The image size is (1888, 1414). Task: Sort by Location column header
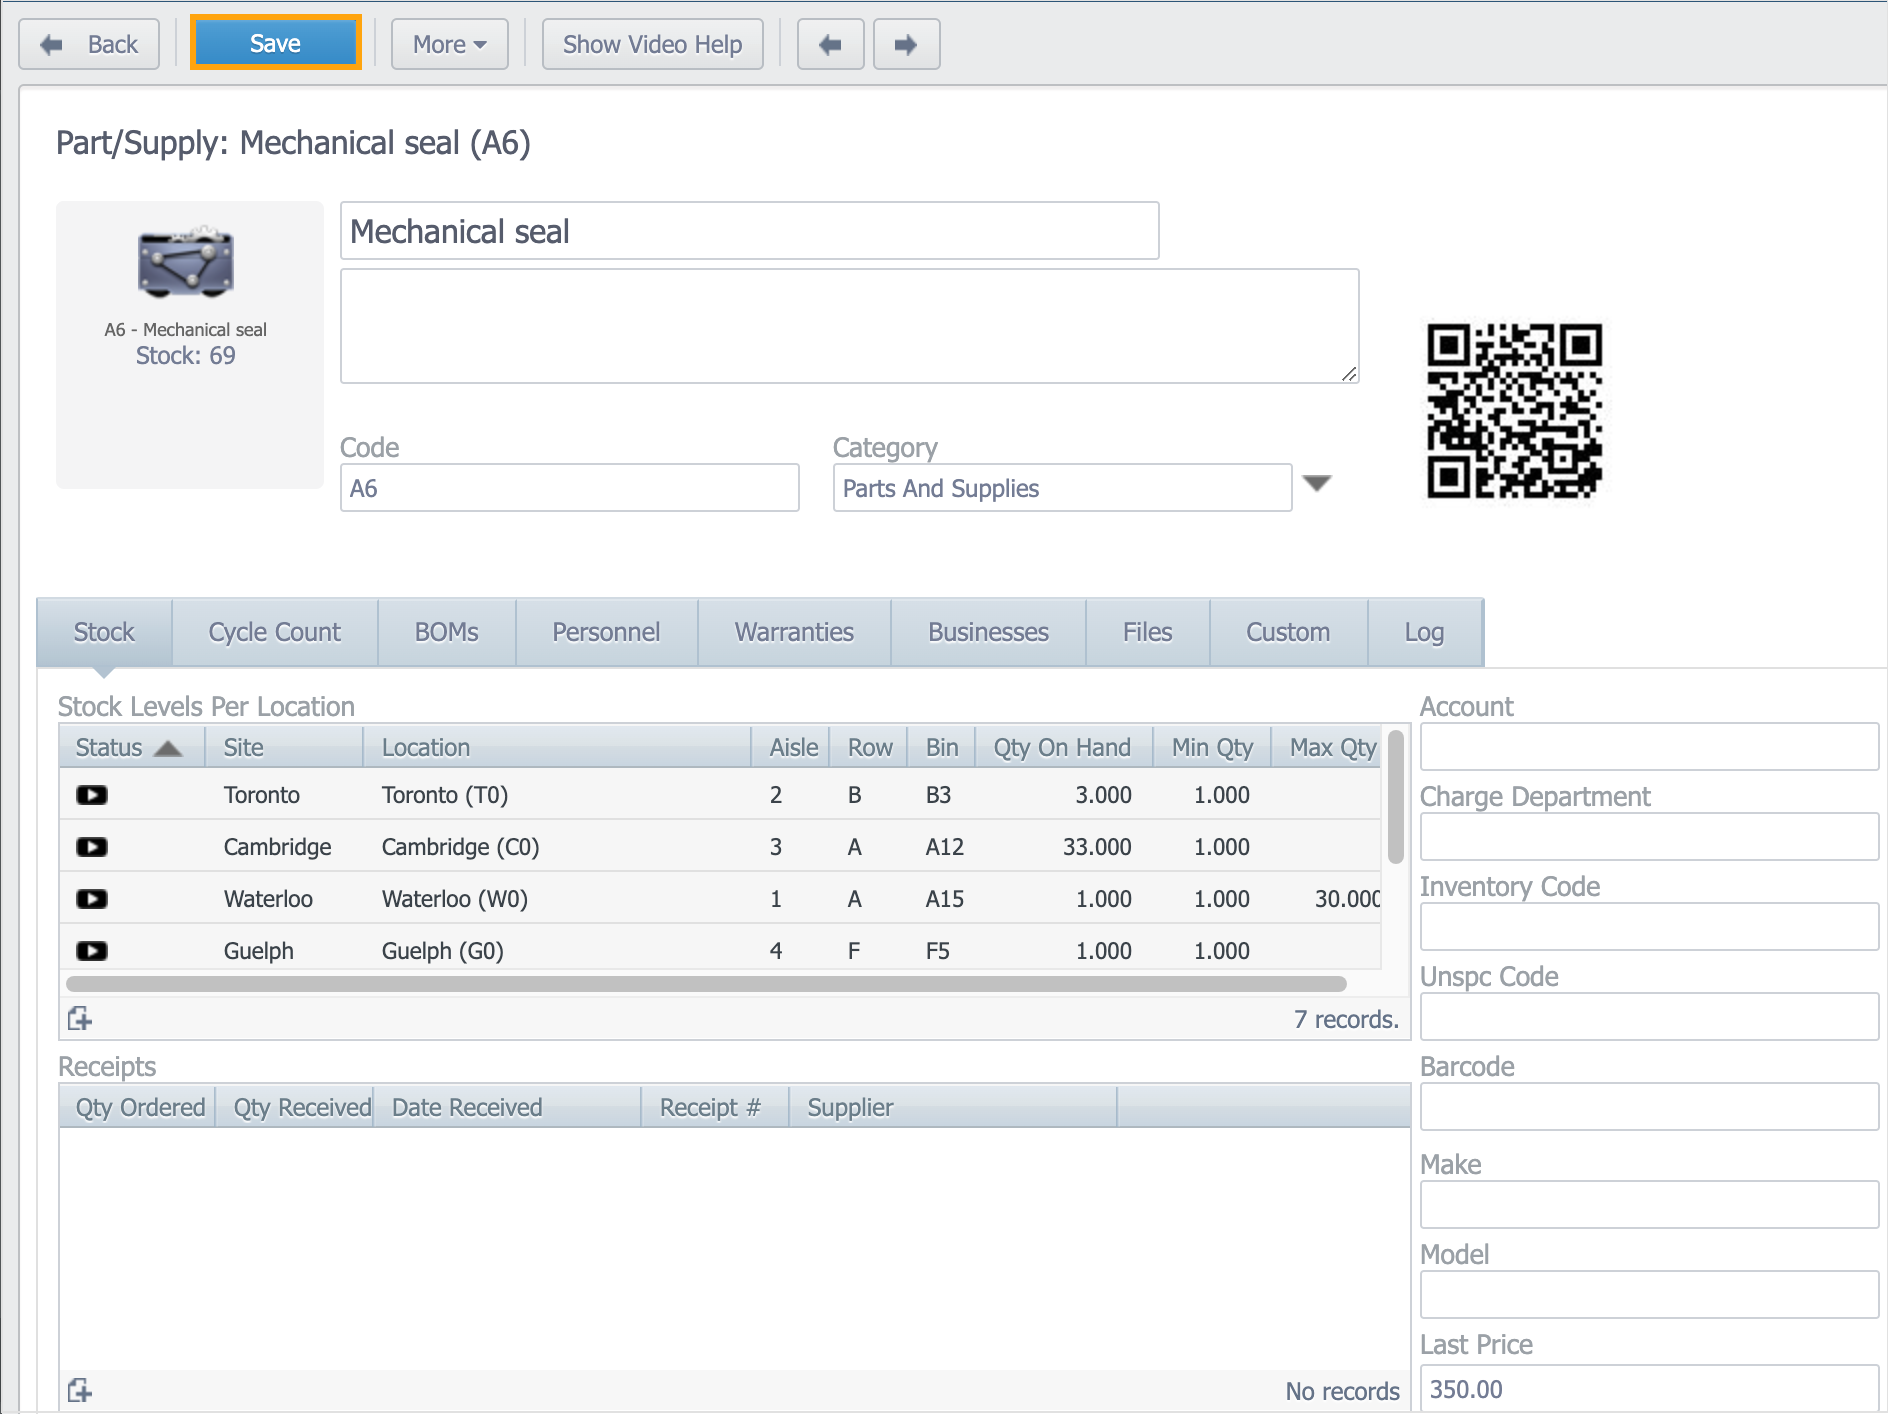pyautogui.click(x=557, y=747)
